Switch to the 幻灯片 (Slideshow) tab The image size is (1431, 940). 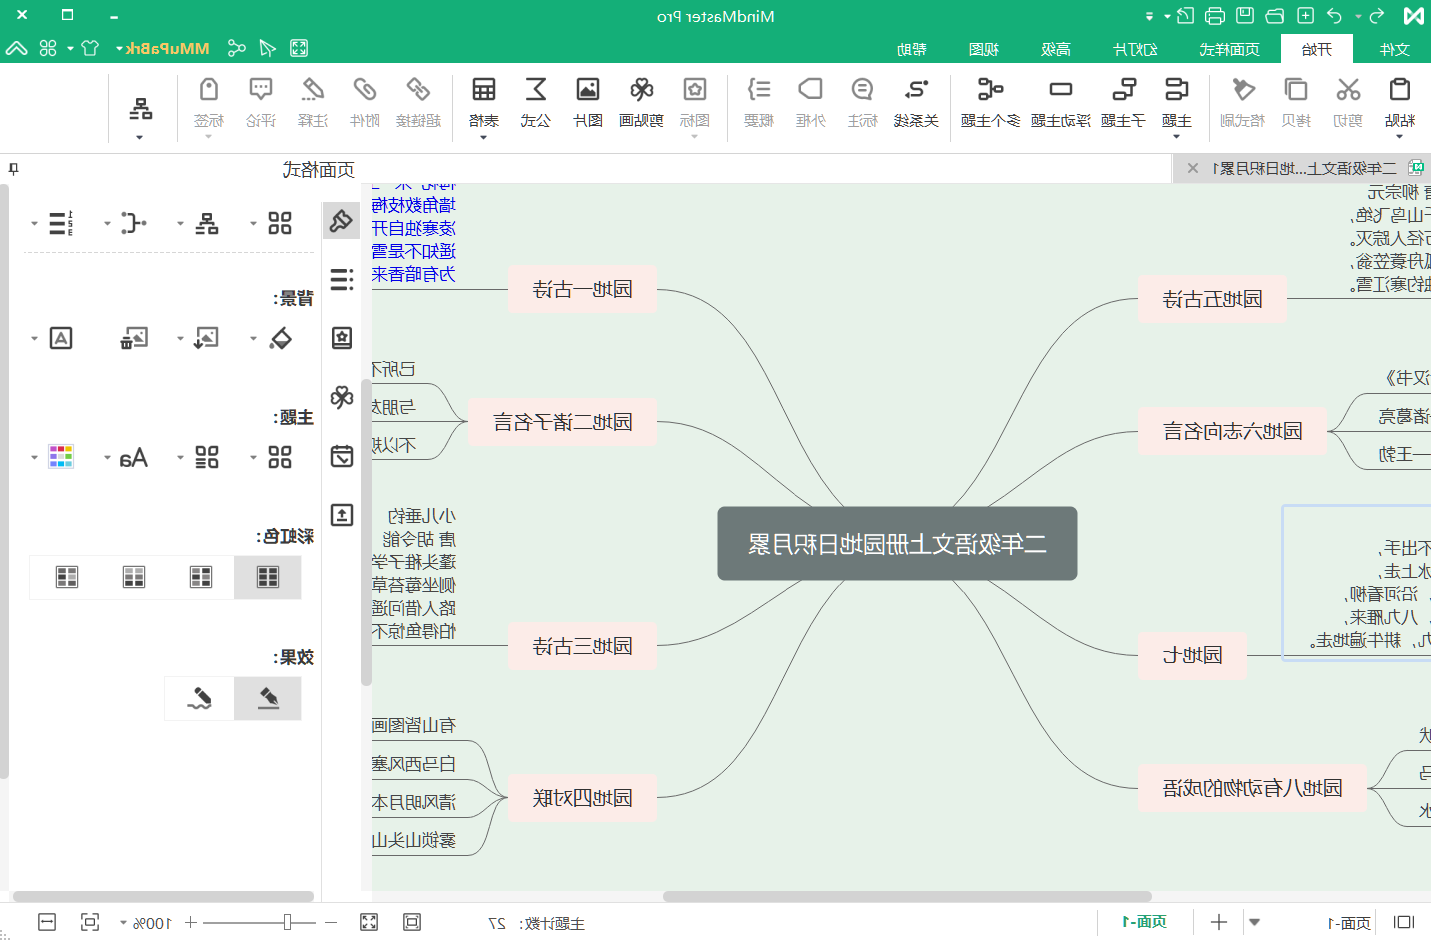click(x=1136, y=49)
